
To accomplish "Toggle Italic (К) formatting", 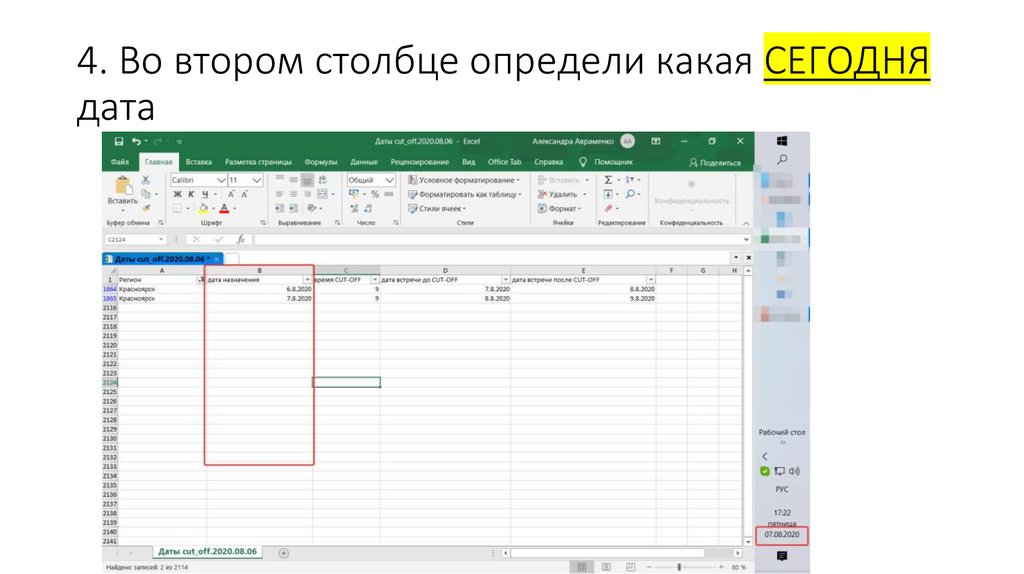I will click(x=191, y=194).
